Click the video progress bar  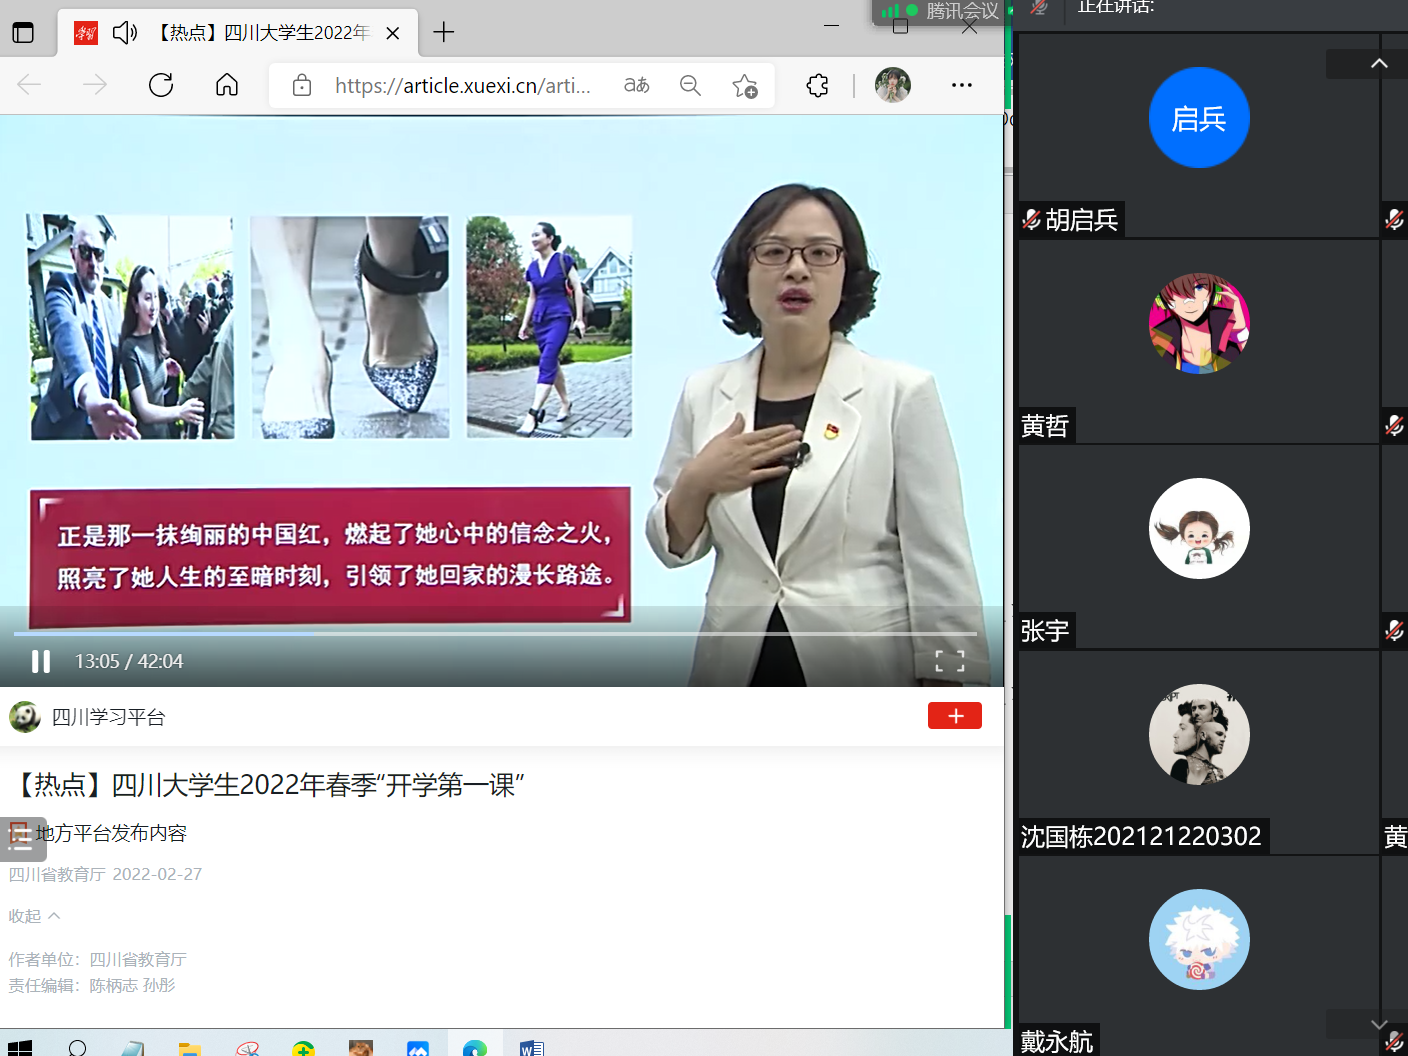pyautogui.click(x=495, y=633)
